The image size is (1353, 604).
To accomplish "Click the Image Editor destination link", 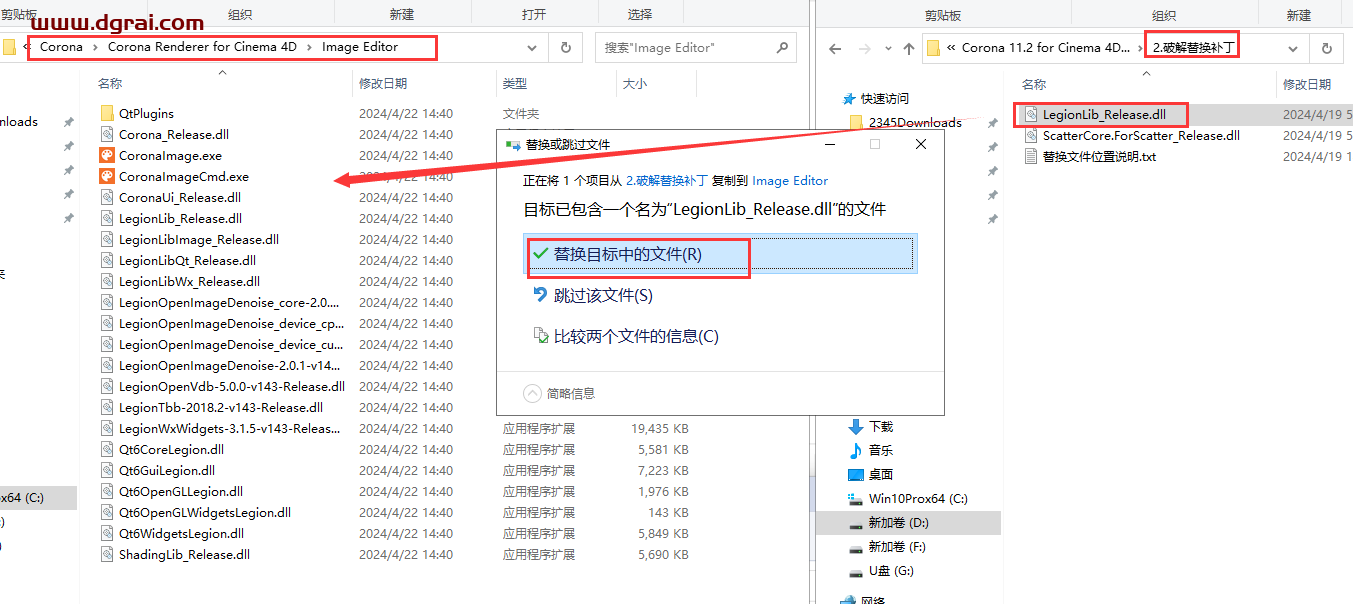I will (790, 181).
